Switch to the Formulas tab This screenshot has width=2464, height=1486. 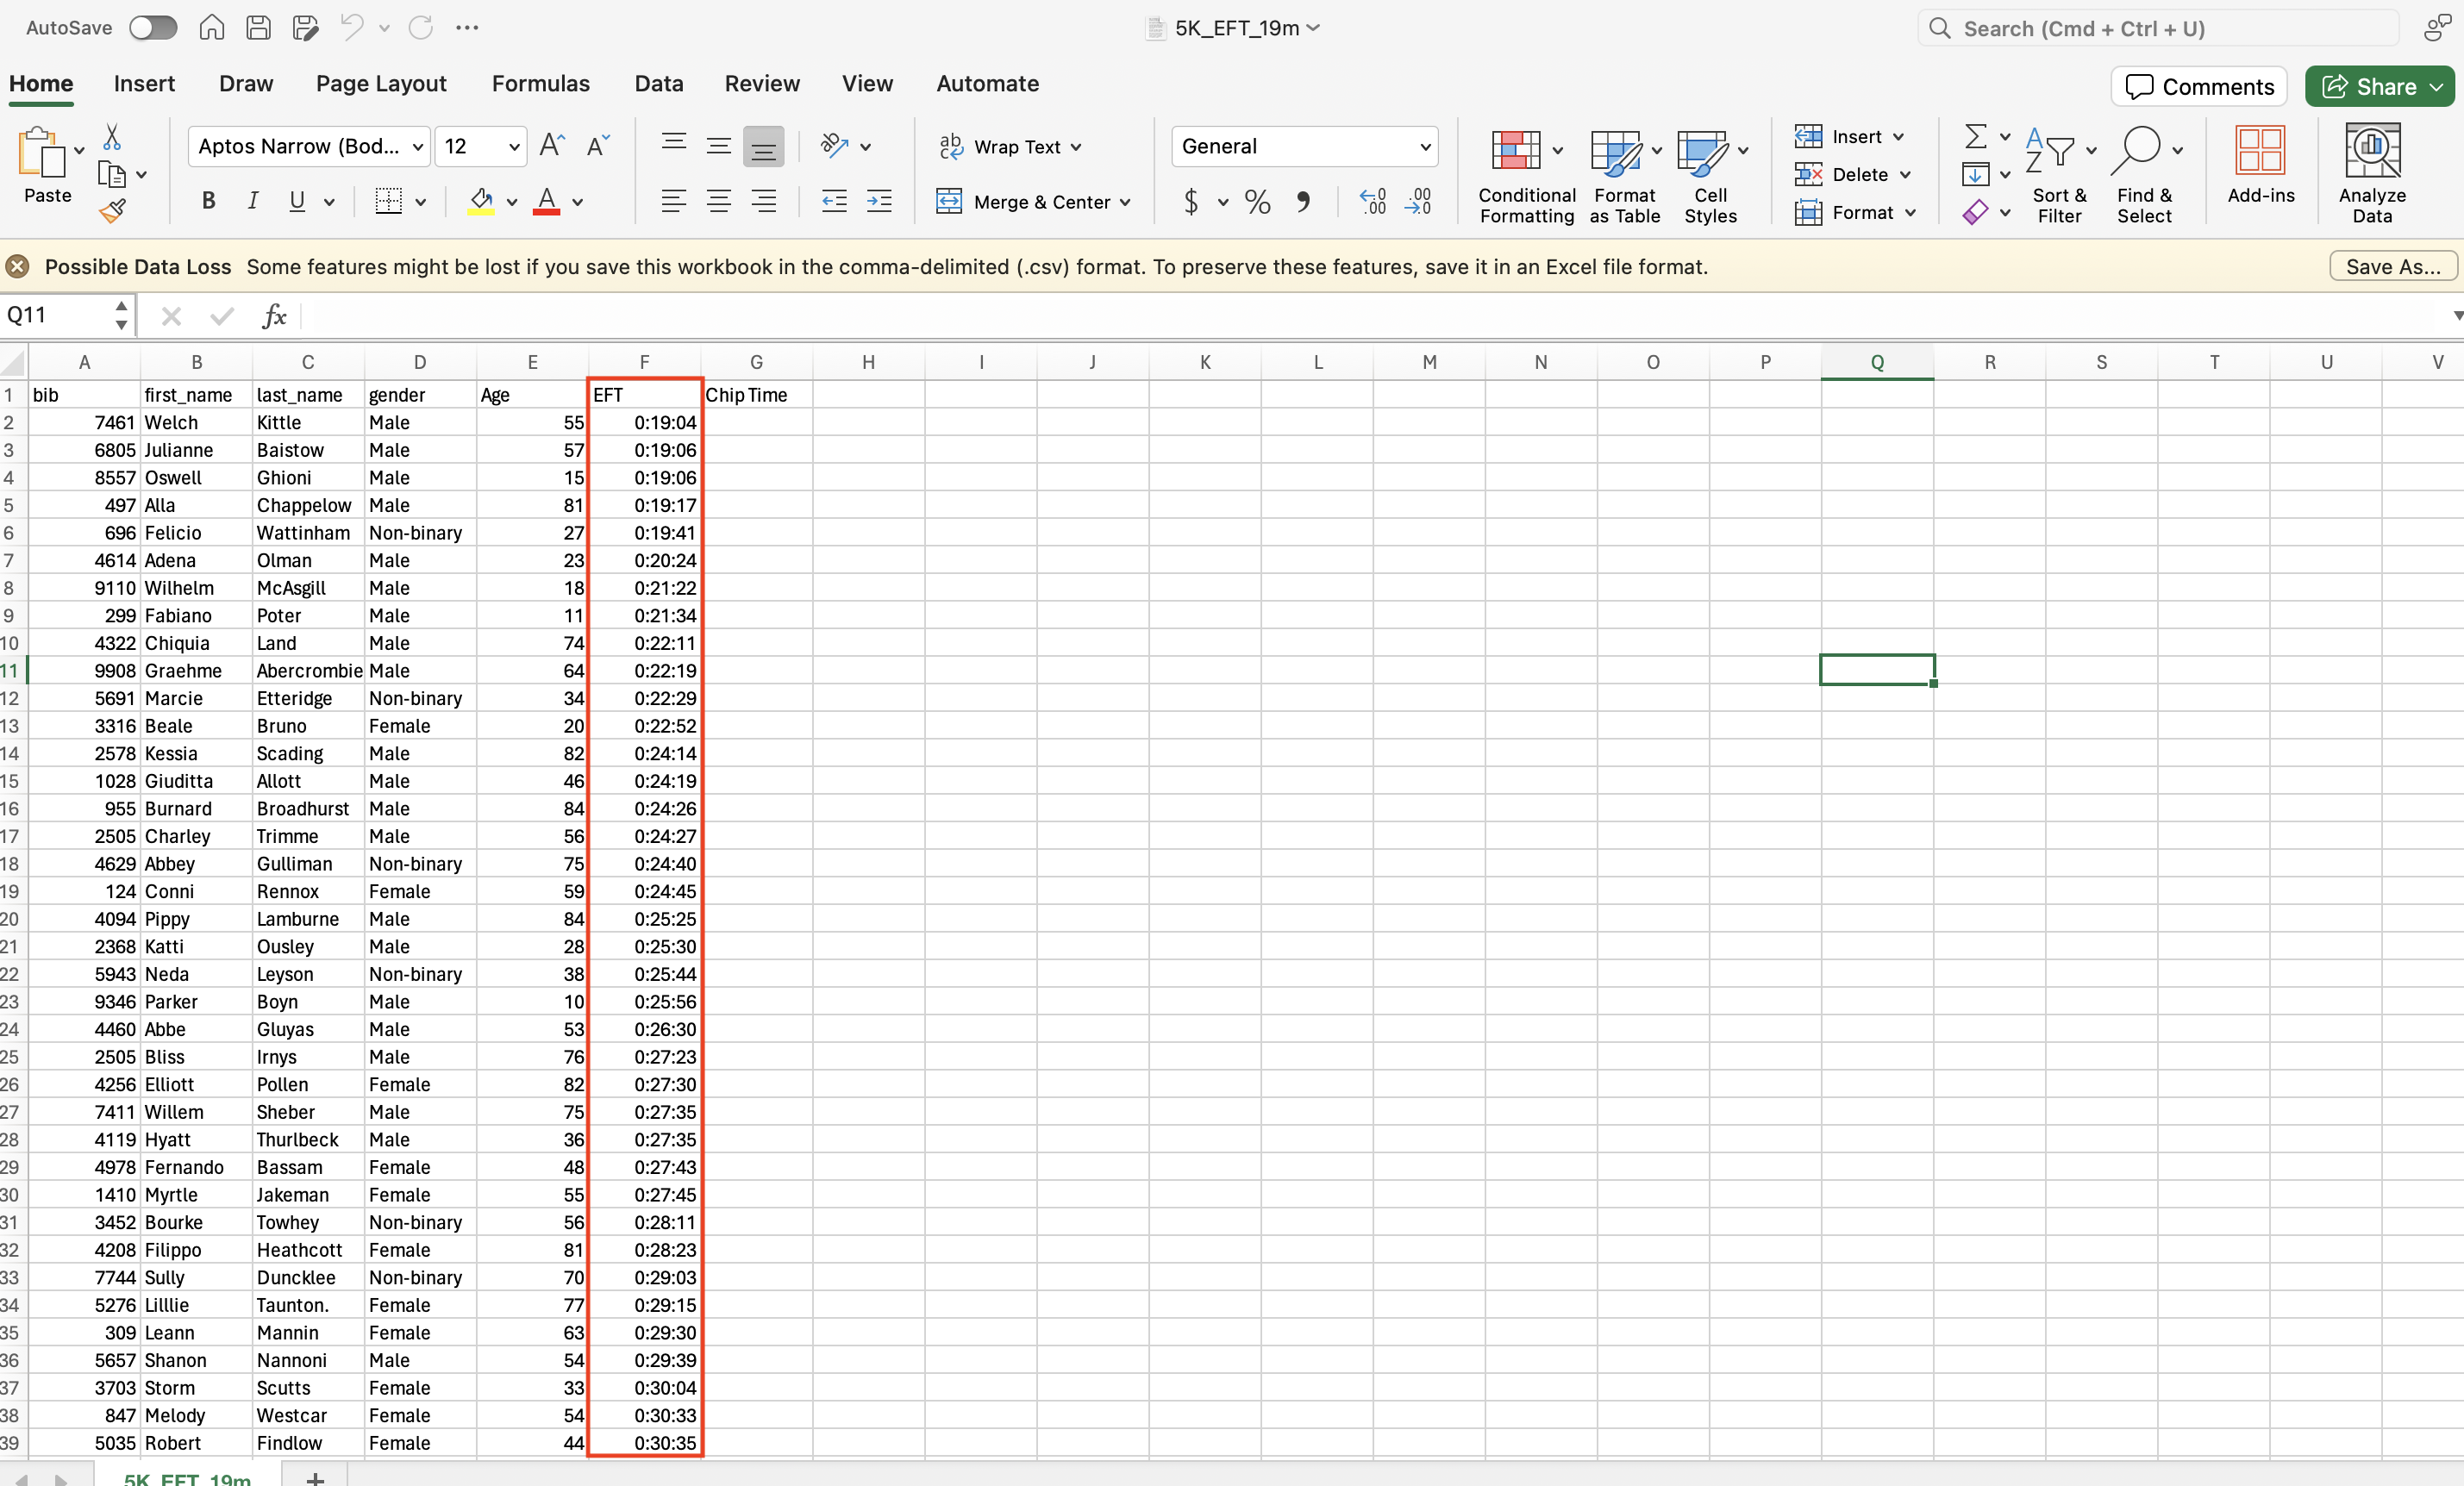click(x=540, y=84)
